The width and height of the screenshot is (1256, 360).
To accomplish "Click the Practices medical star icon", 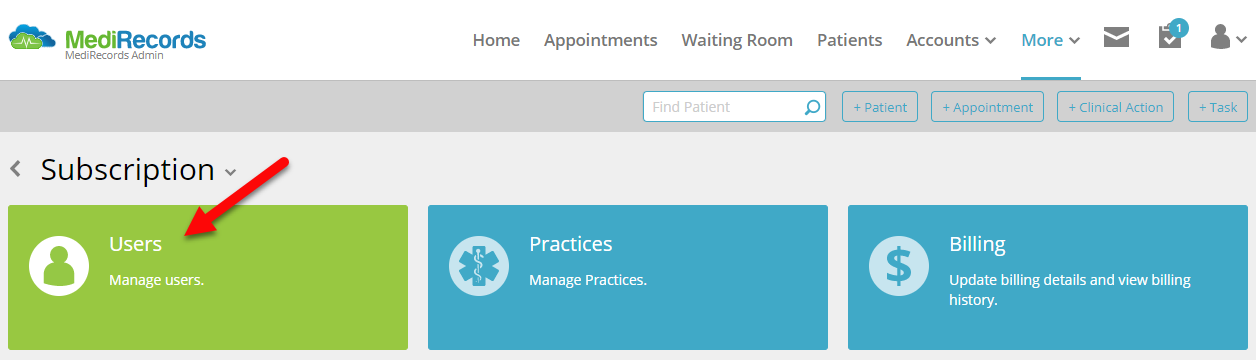I will coord(479,265).
